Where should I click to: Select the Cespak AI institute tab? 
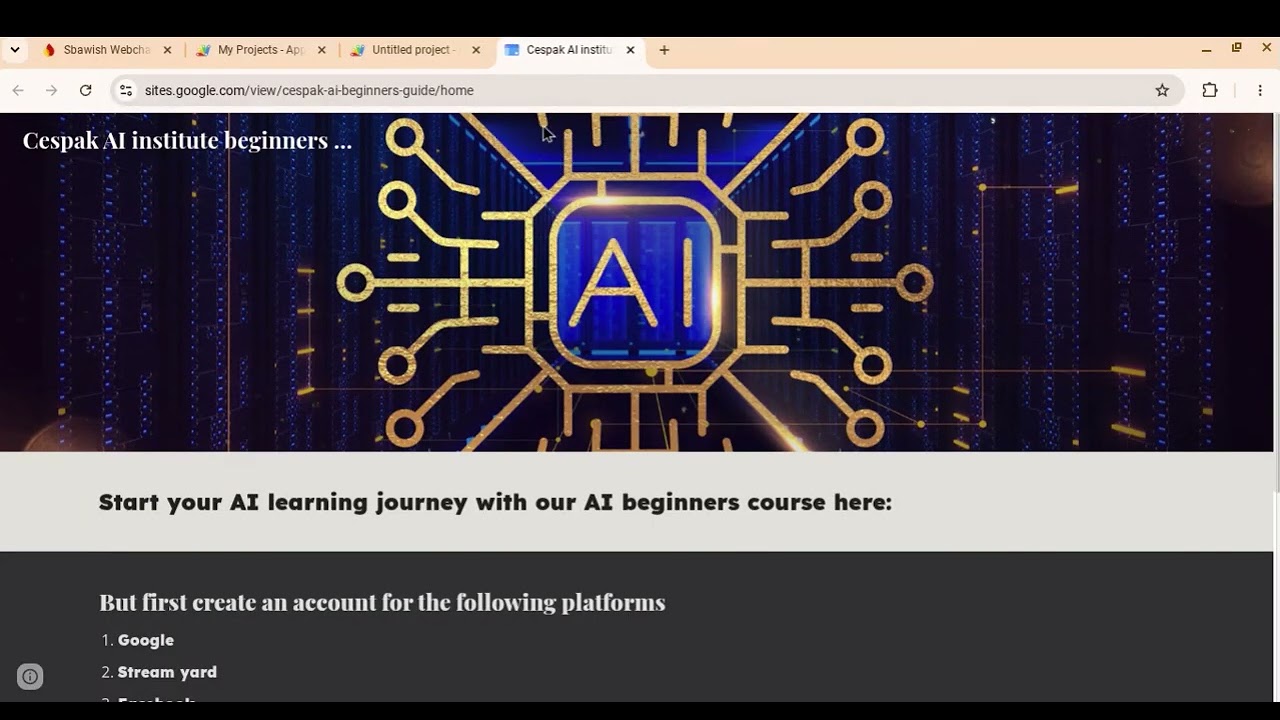(570, 50)
